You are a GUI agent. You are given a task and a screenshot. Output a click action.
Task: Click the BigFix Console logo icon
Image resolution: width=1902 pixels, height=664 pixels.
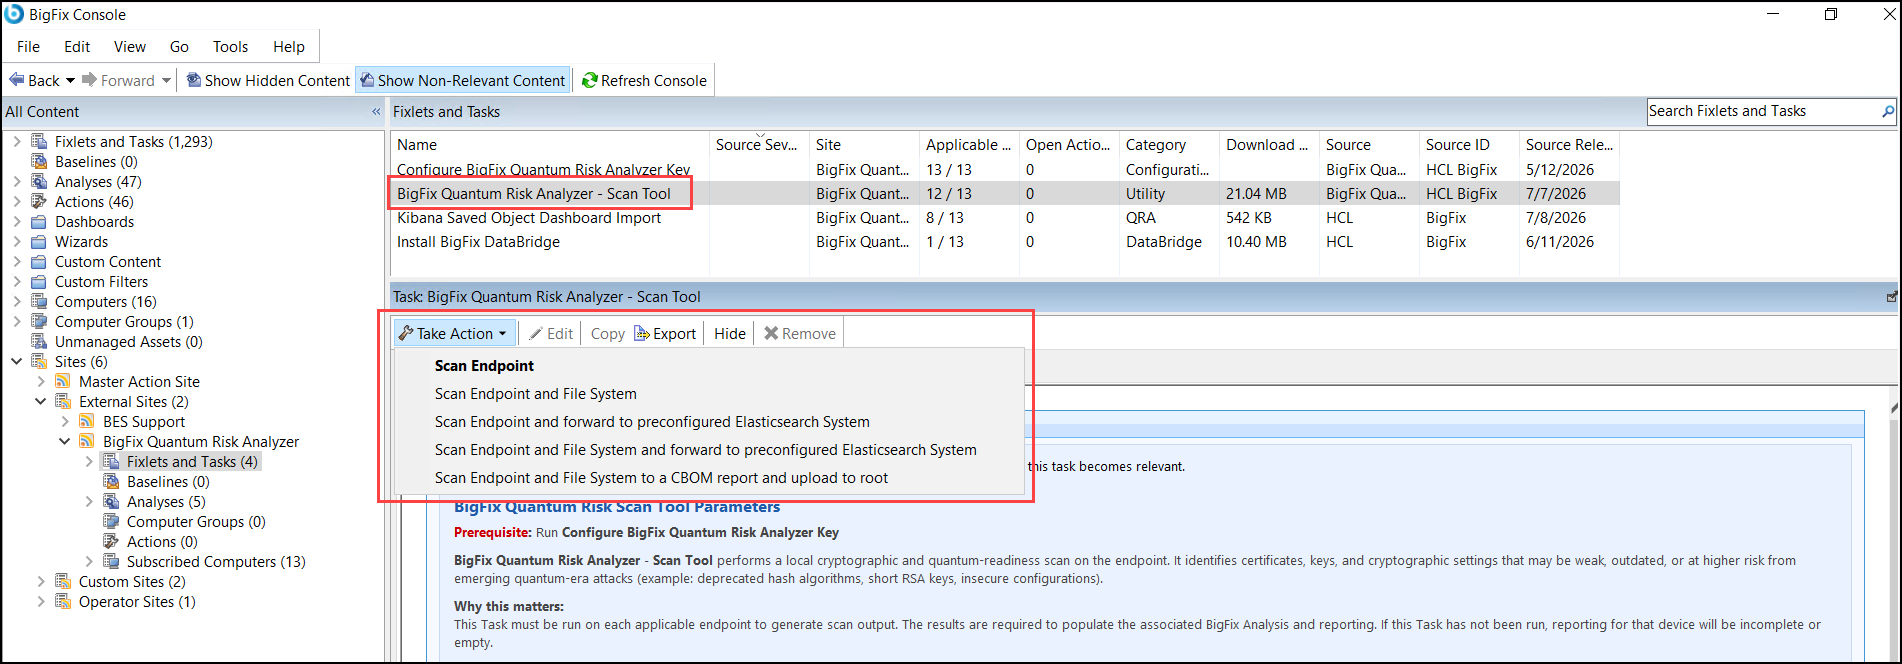pos(14,14)
